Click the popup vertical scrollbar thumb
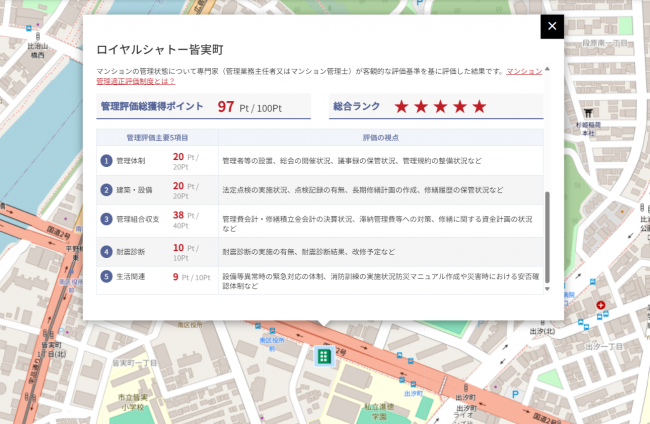 point(547,240)
